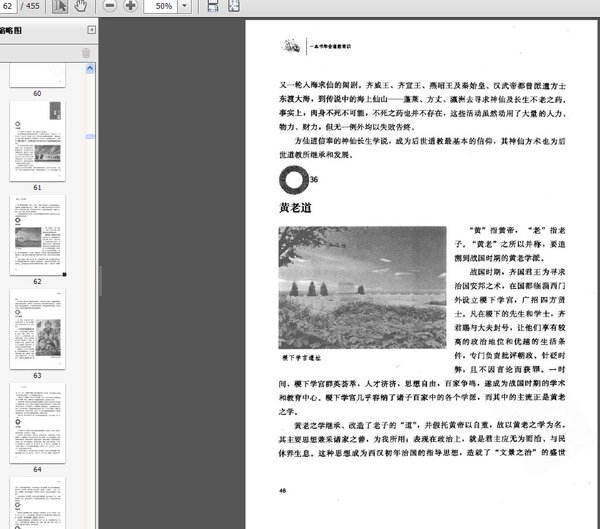
Task: Click the thumbnails scrollbar up arrow
Action: (90, 69)
